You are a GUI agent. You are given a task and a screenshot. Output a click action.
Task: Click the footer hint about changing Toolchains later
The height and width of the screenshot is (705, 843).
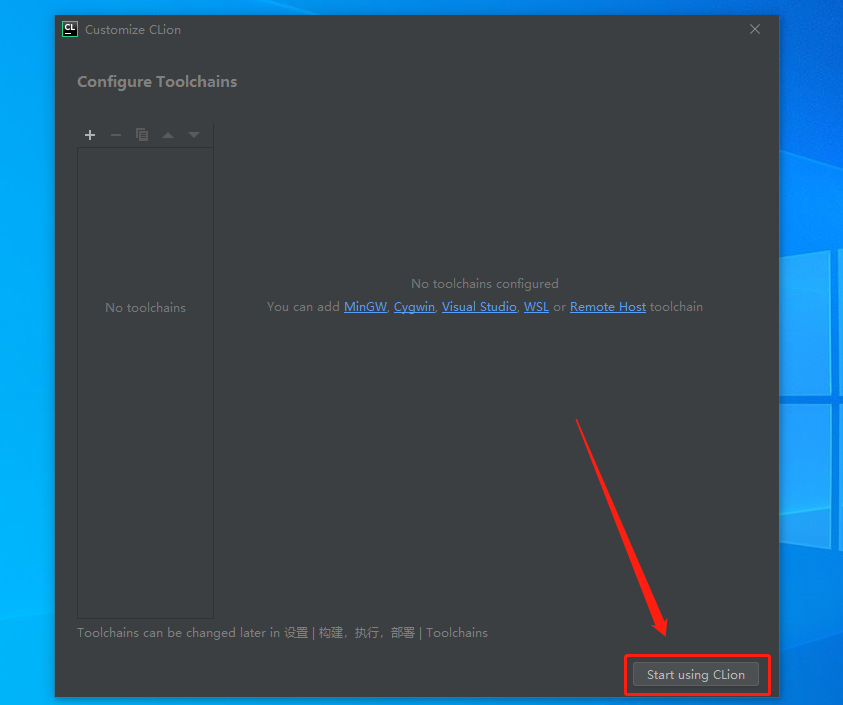tap(282, 632)
